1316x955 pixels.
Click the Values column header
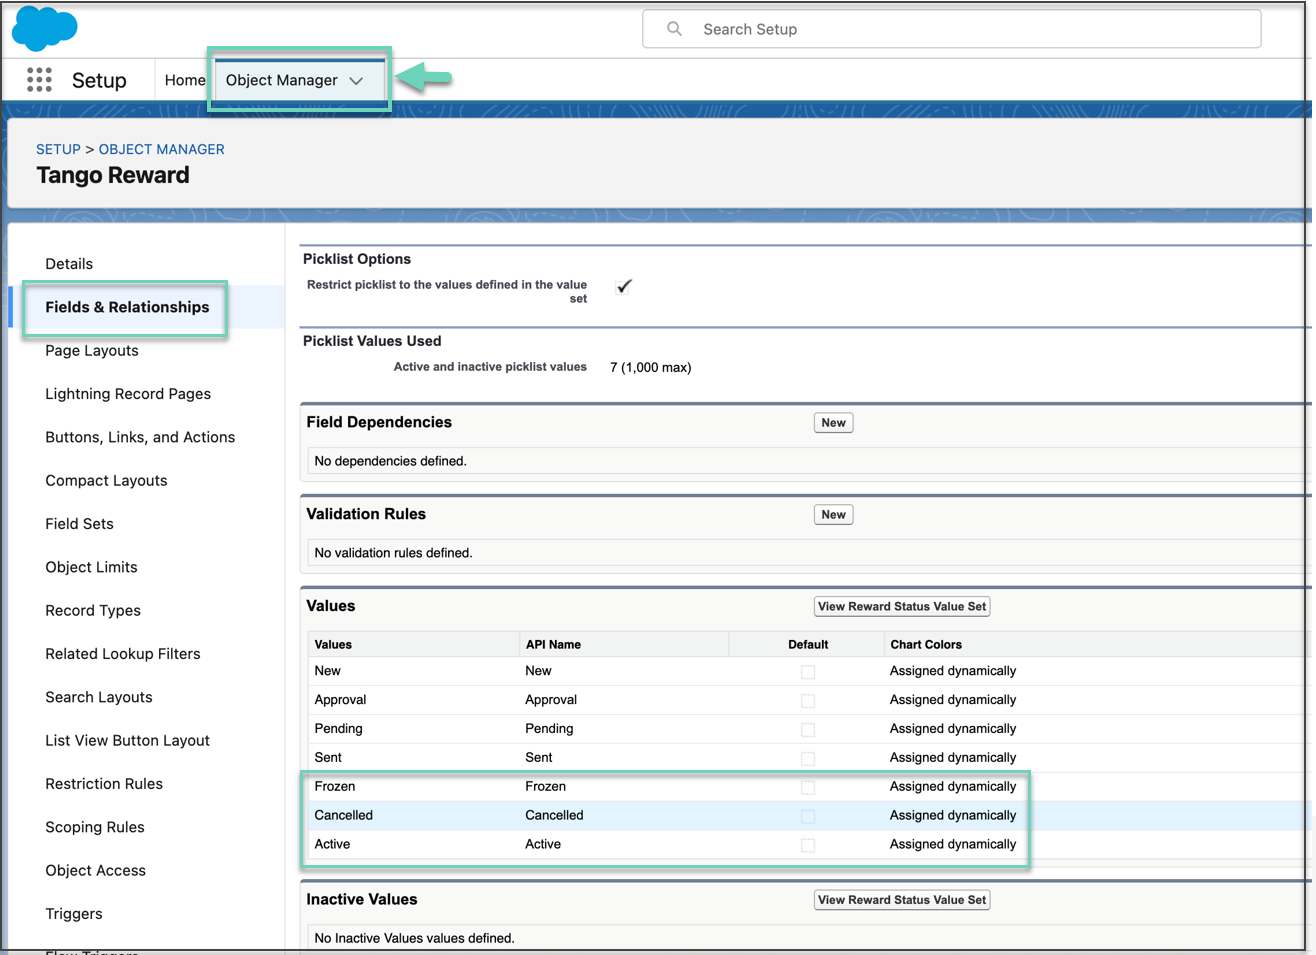click(333, 645)
